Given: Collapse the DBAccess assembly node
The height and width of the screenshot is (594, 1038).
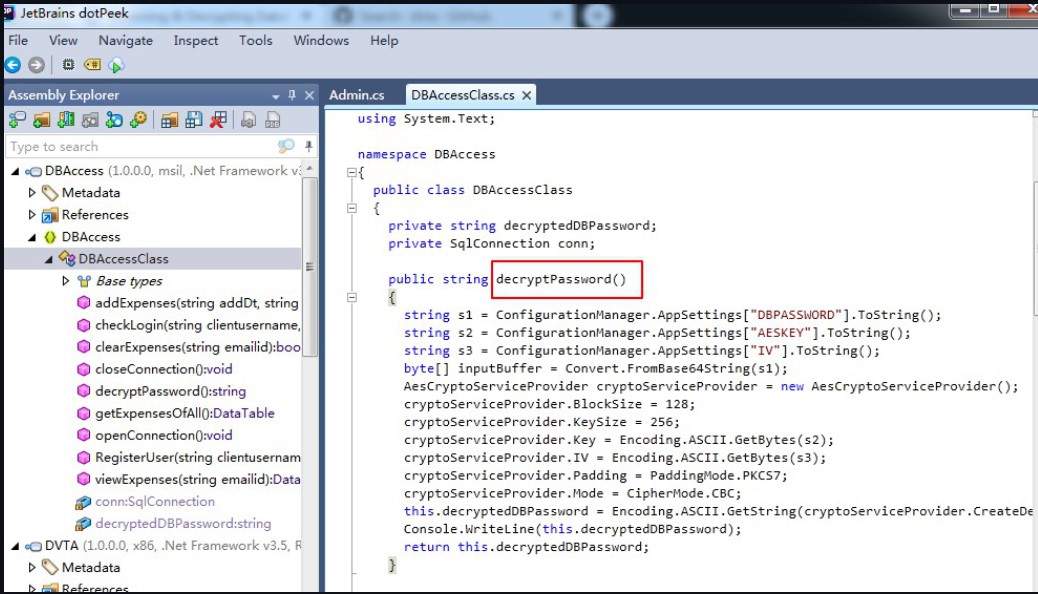Looking at the screenshot, I should coord(15,171).
